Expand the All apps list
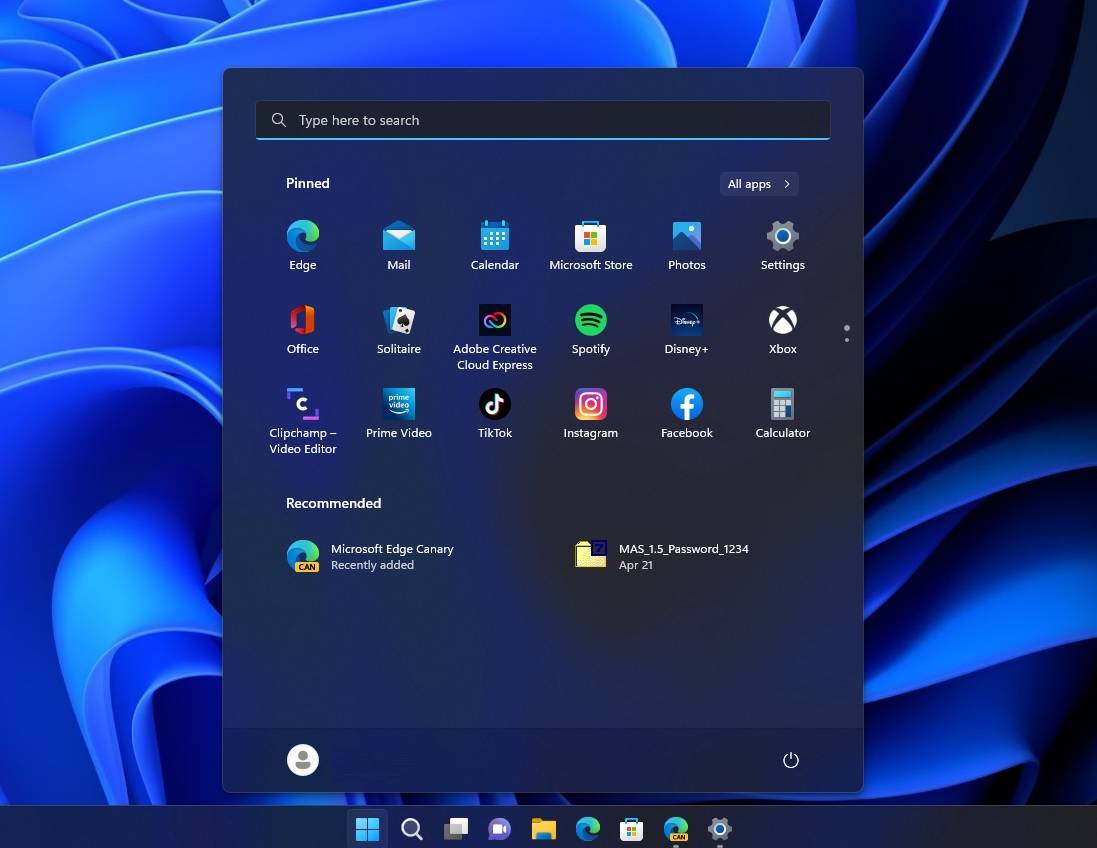The image size is (1097, 848). pos(758,183)
